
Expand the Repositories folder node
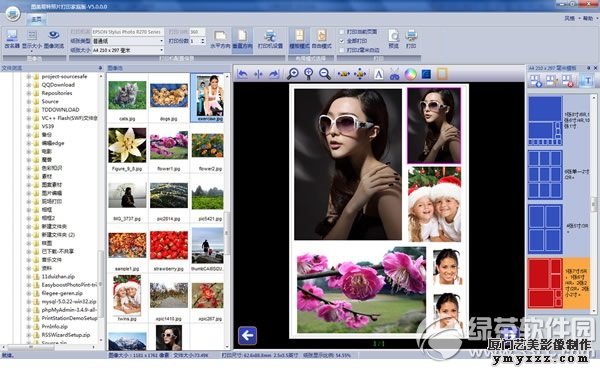pos(29,93)
